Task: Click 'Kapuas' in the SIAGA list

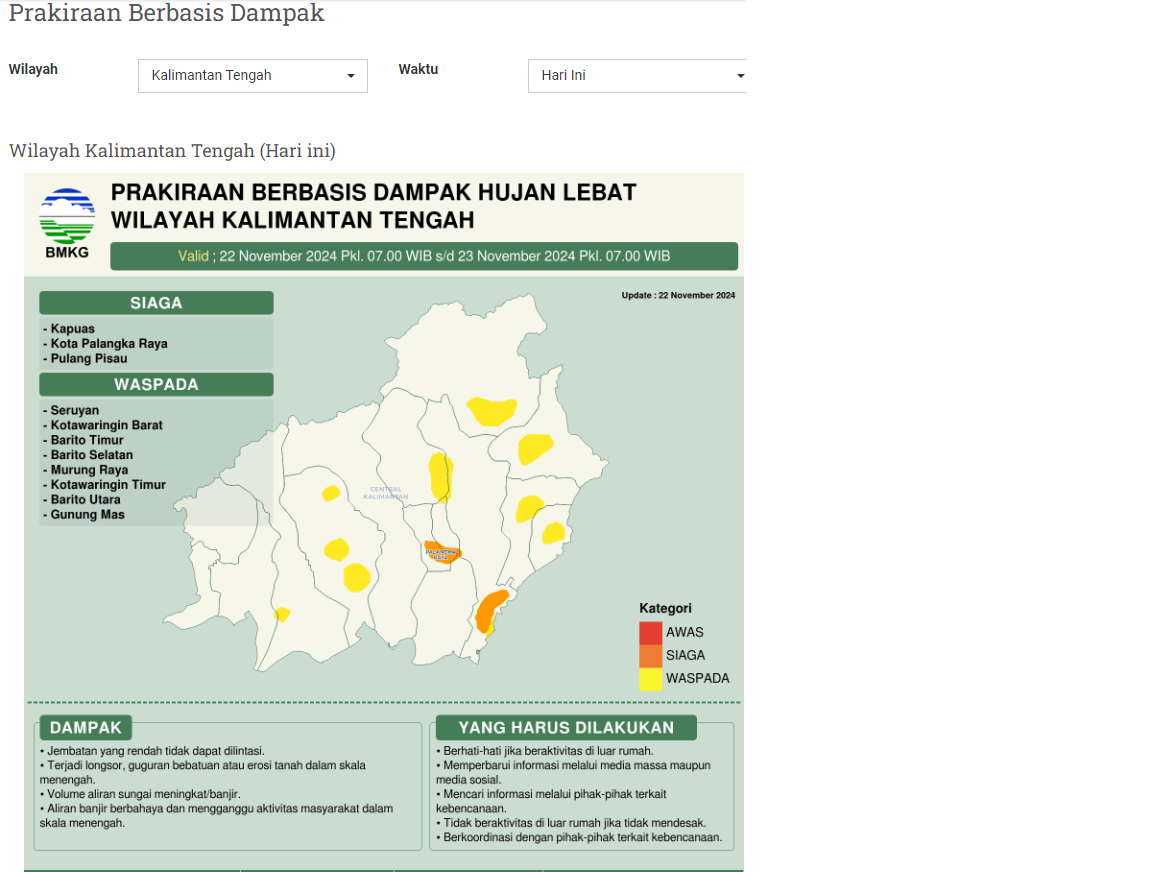Action: click(x=72, y=328)
